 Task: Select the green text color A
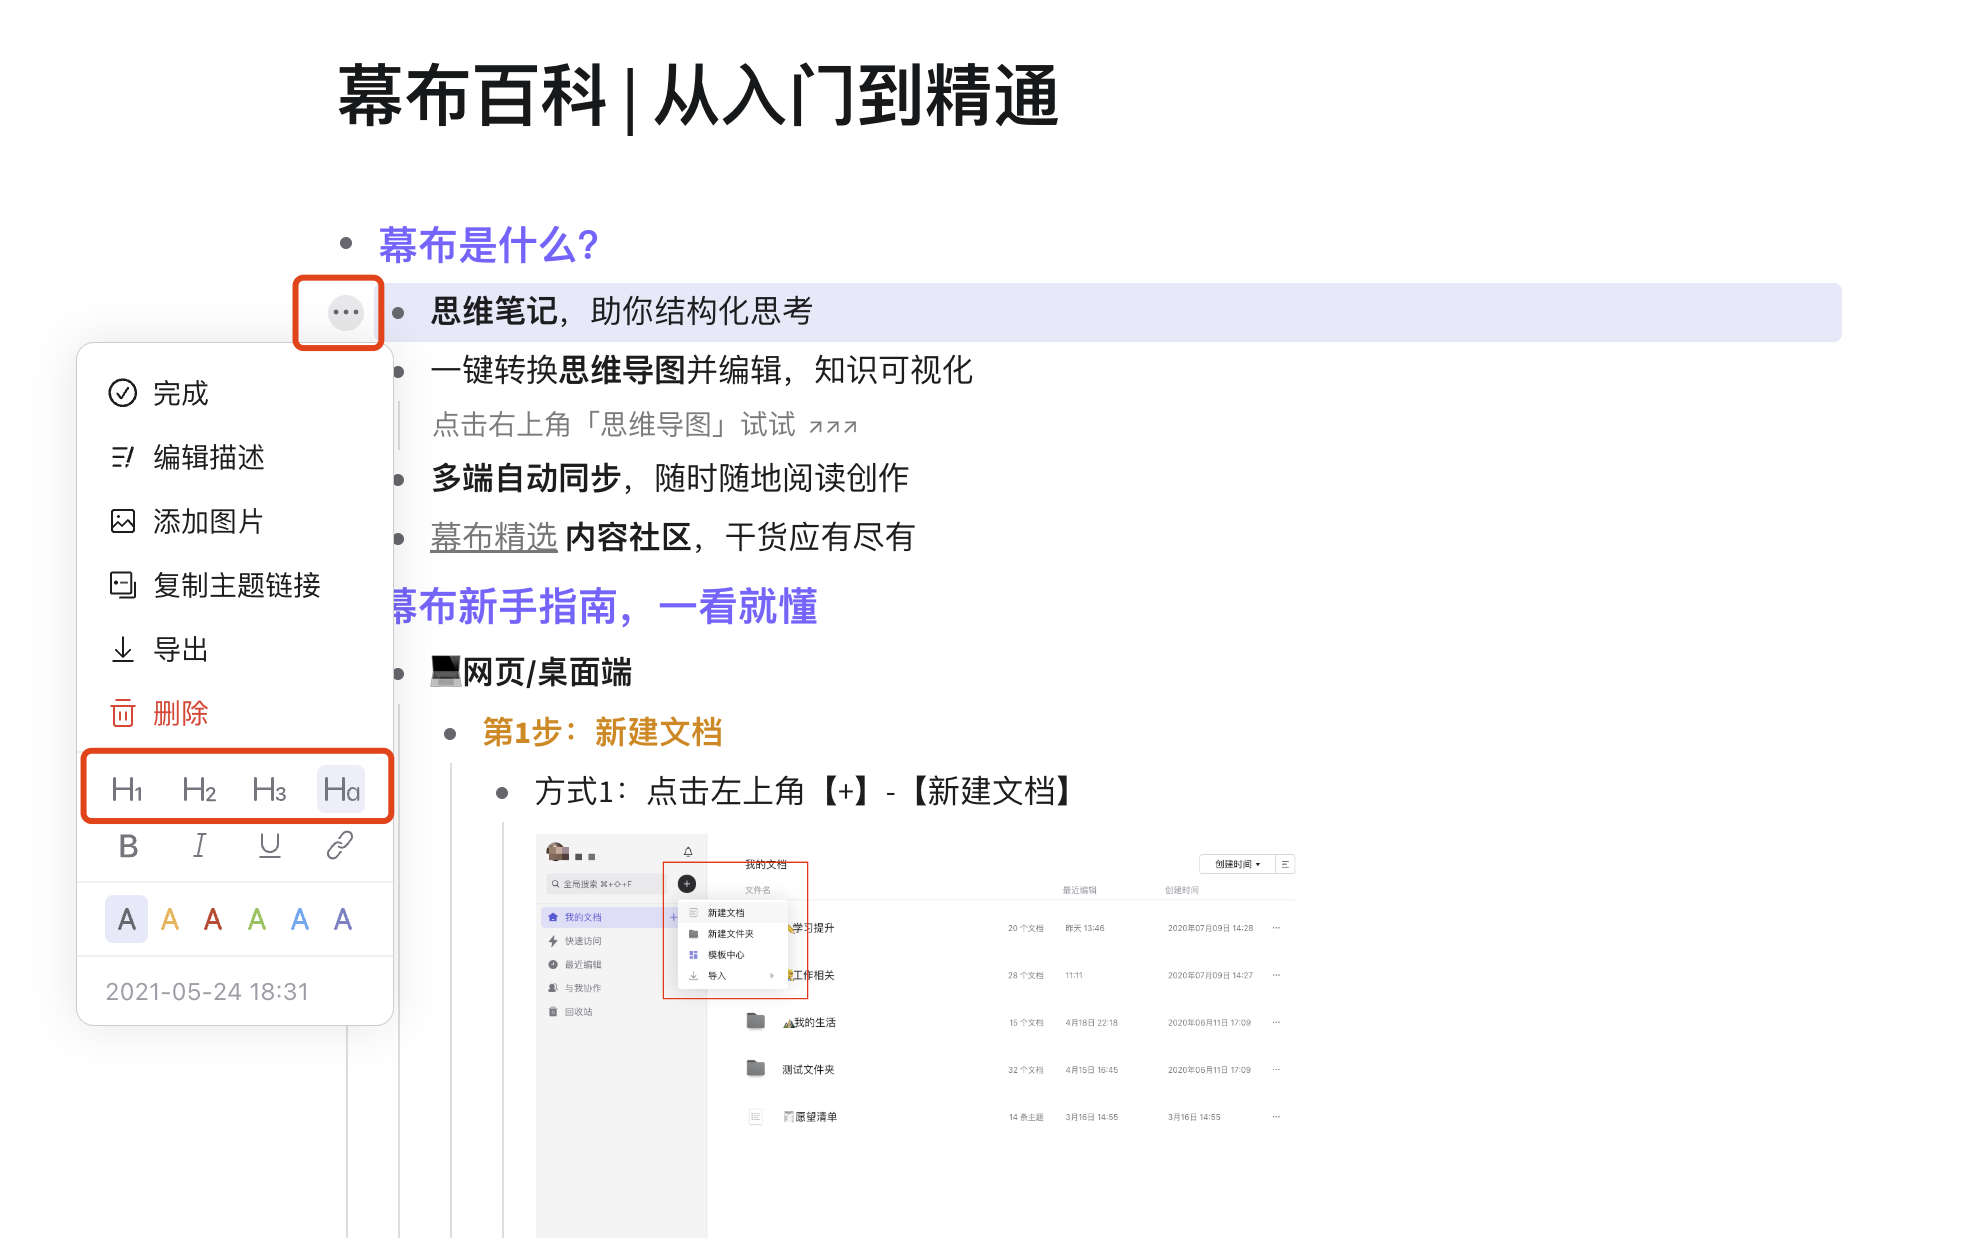pyautogui.click(x=257, y=919)
